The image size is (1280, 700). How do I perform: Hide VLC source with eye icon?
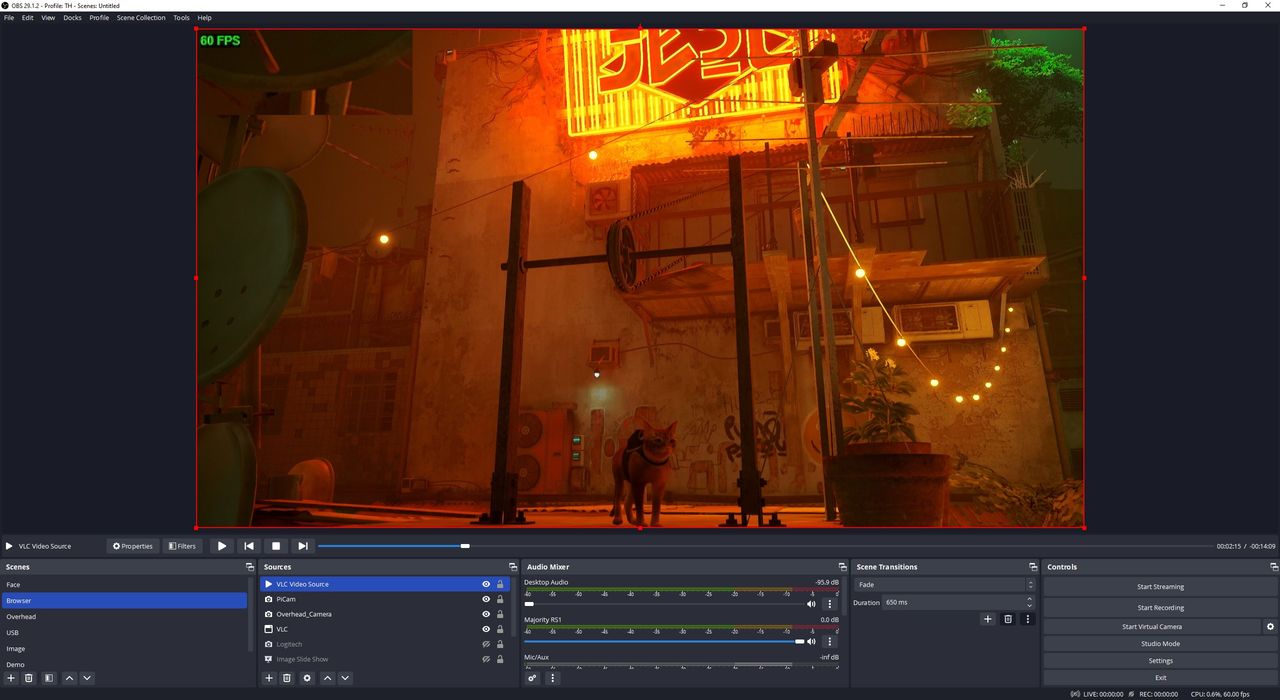486,629
